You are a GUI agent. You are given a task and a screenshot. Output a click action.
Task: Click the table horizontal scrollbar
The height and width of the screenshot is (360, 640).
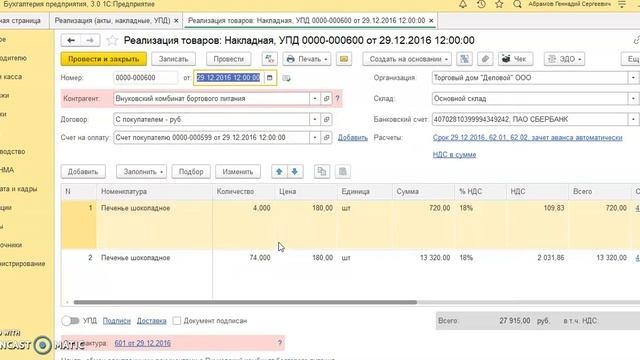click(245, 302)
